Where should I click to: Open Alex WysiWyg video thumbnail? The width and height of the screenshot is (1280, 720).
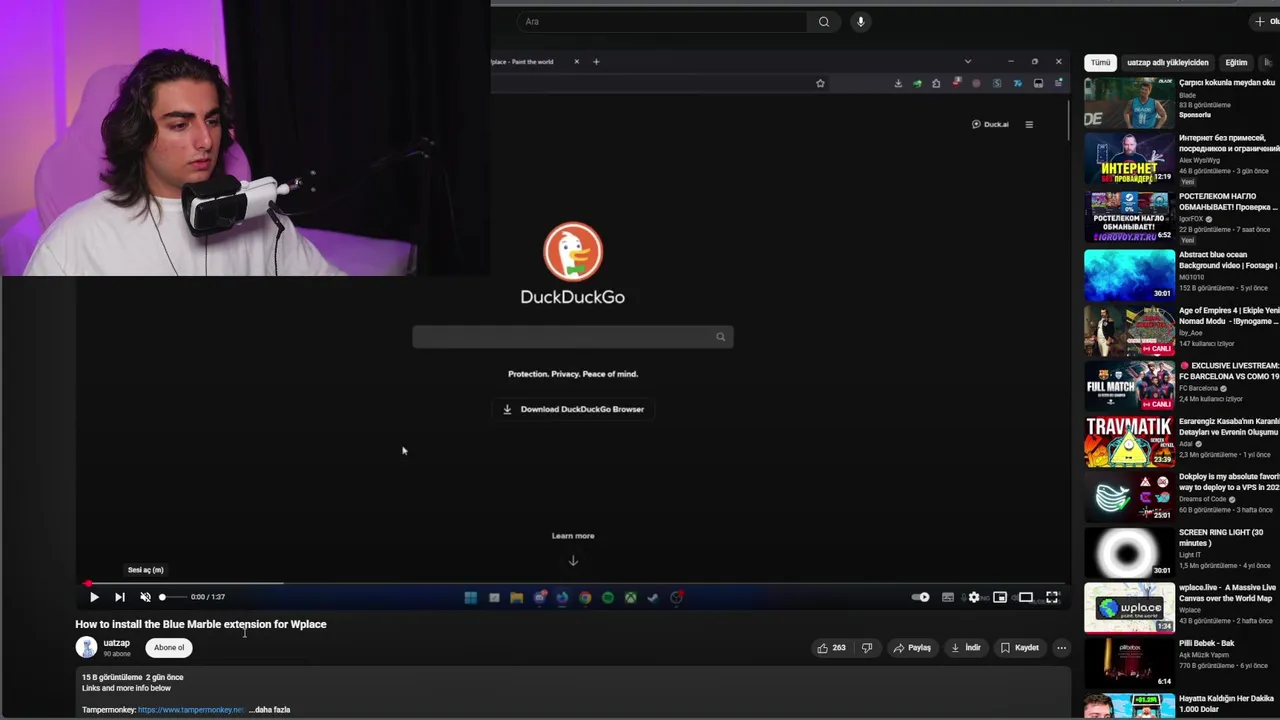[1129, 159]
